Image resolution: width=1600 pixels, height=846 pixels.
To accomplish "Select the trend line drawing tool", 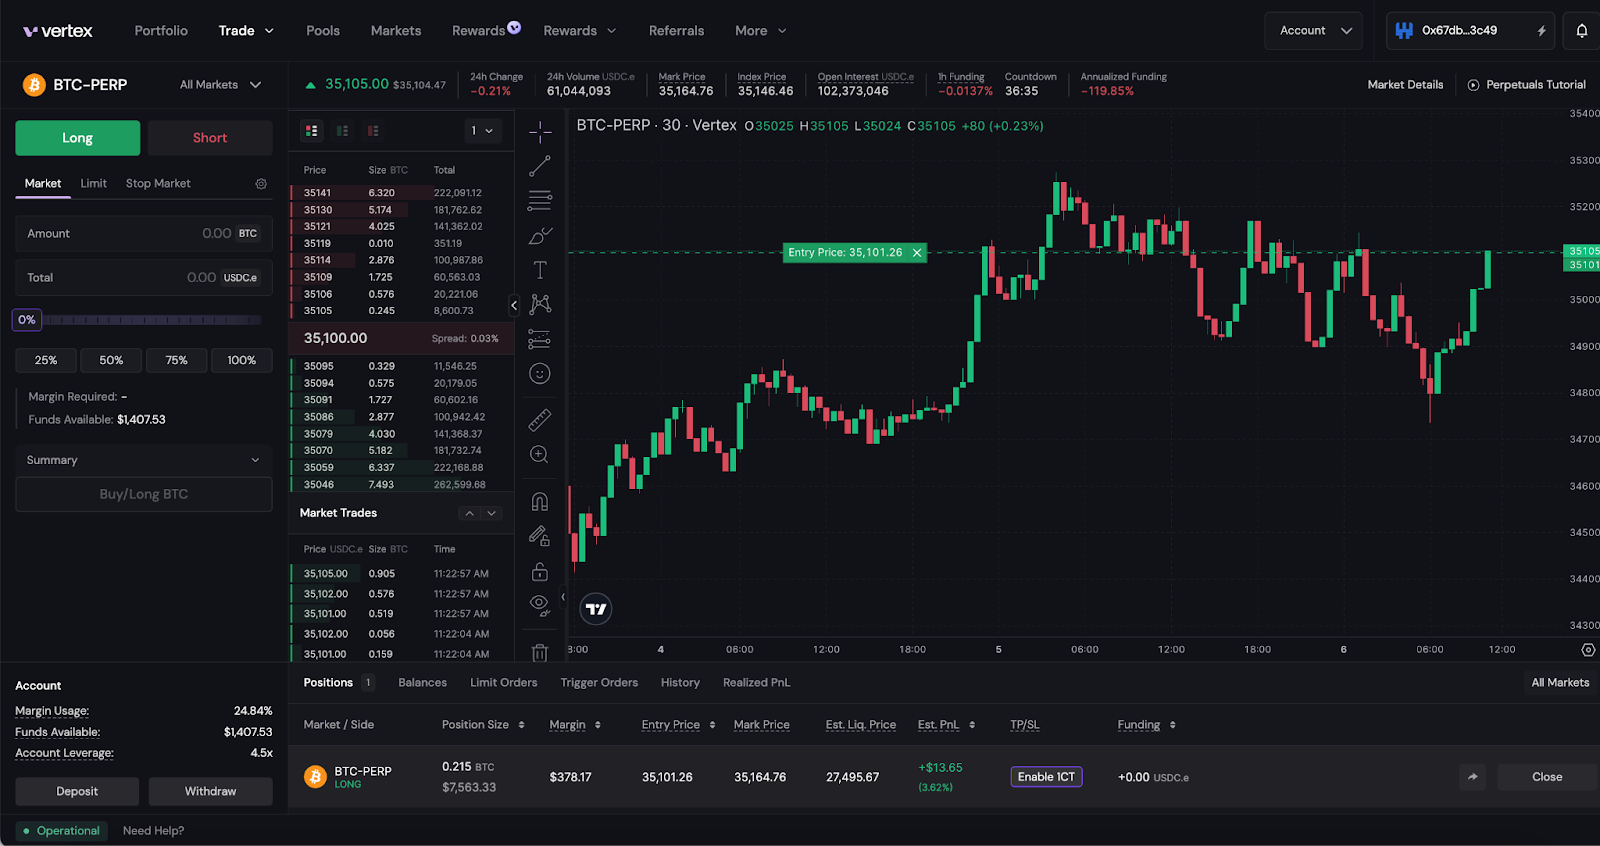I will pos(539,166).
